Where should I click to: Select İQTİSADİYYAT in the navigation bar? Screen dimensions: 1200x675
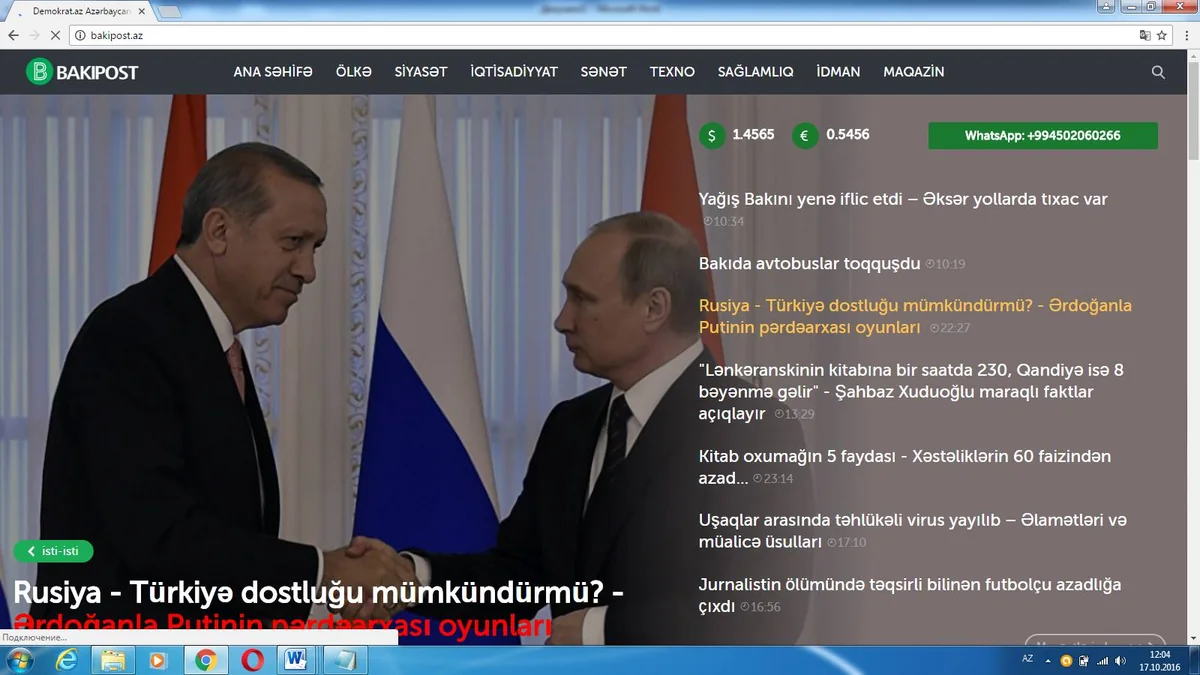[514, 72]
